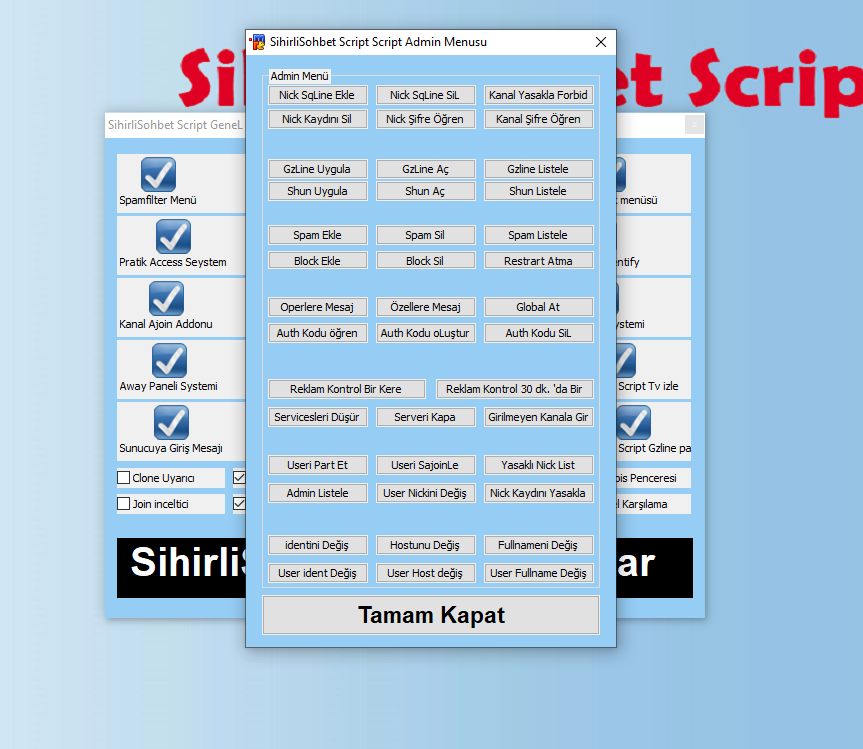Click the Spam Listele button
Viewport: 863px width, 749px height.
pos(538,236)
